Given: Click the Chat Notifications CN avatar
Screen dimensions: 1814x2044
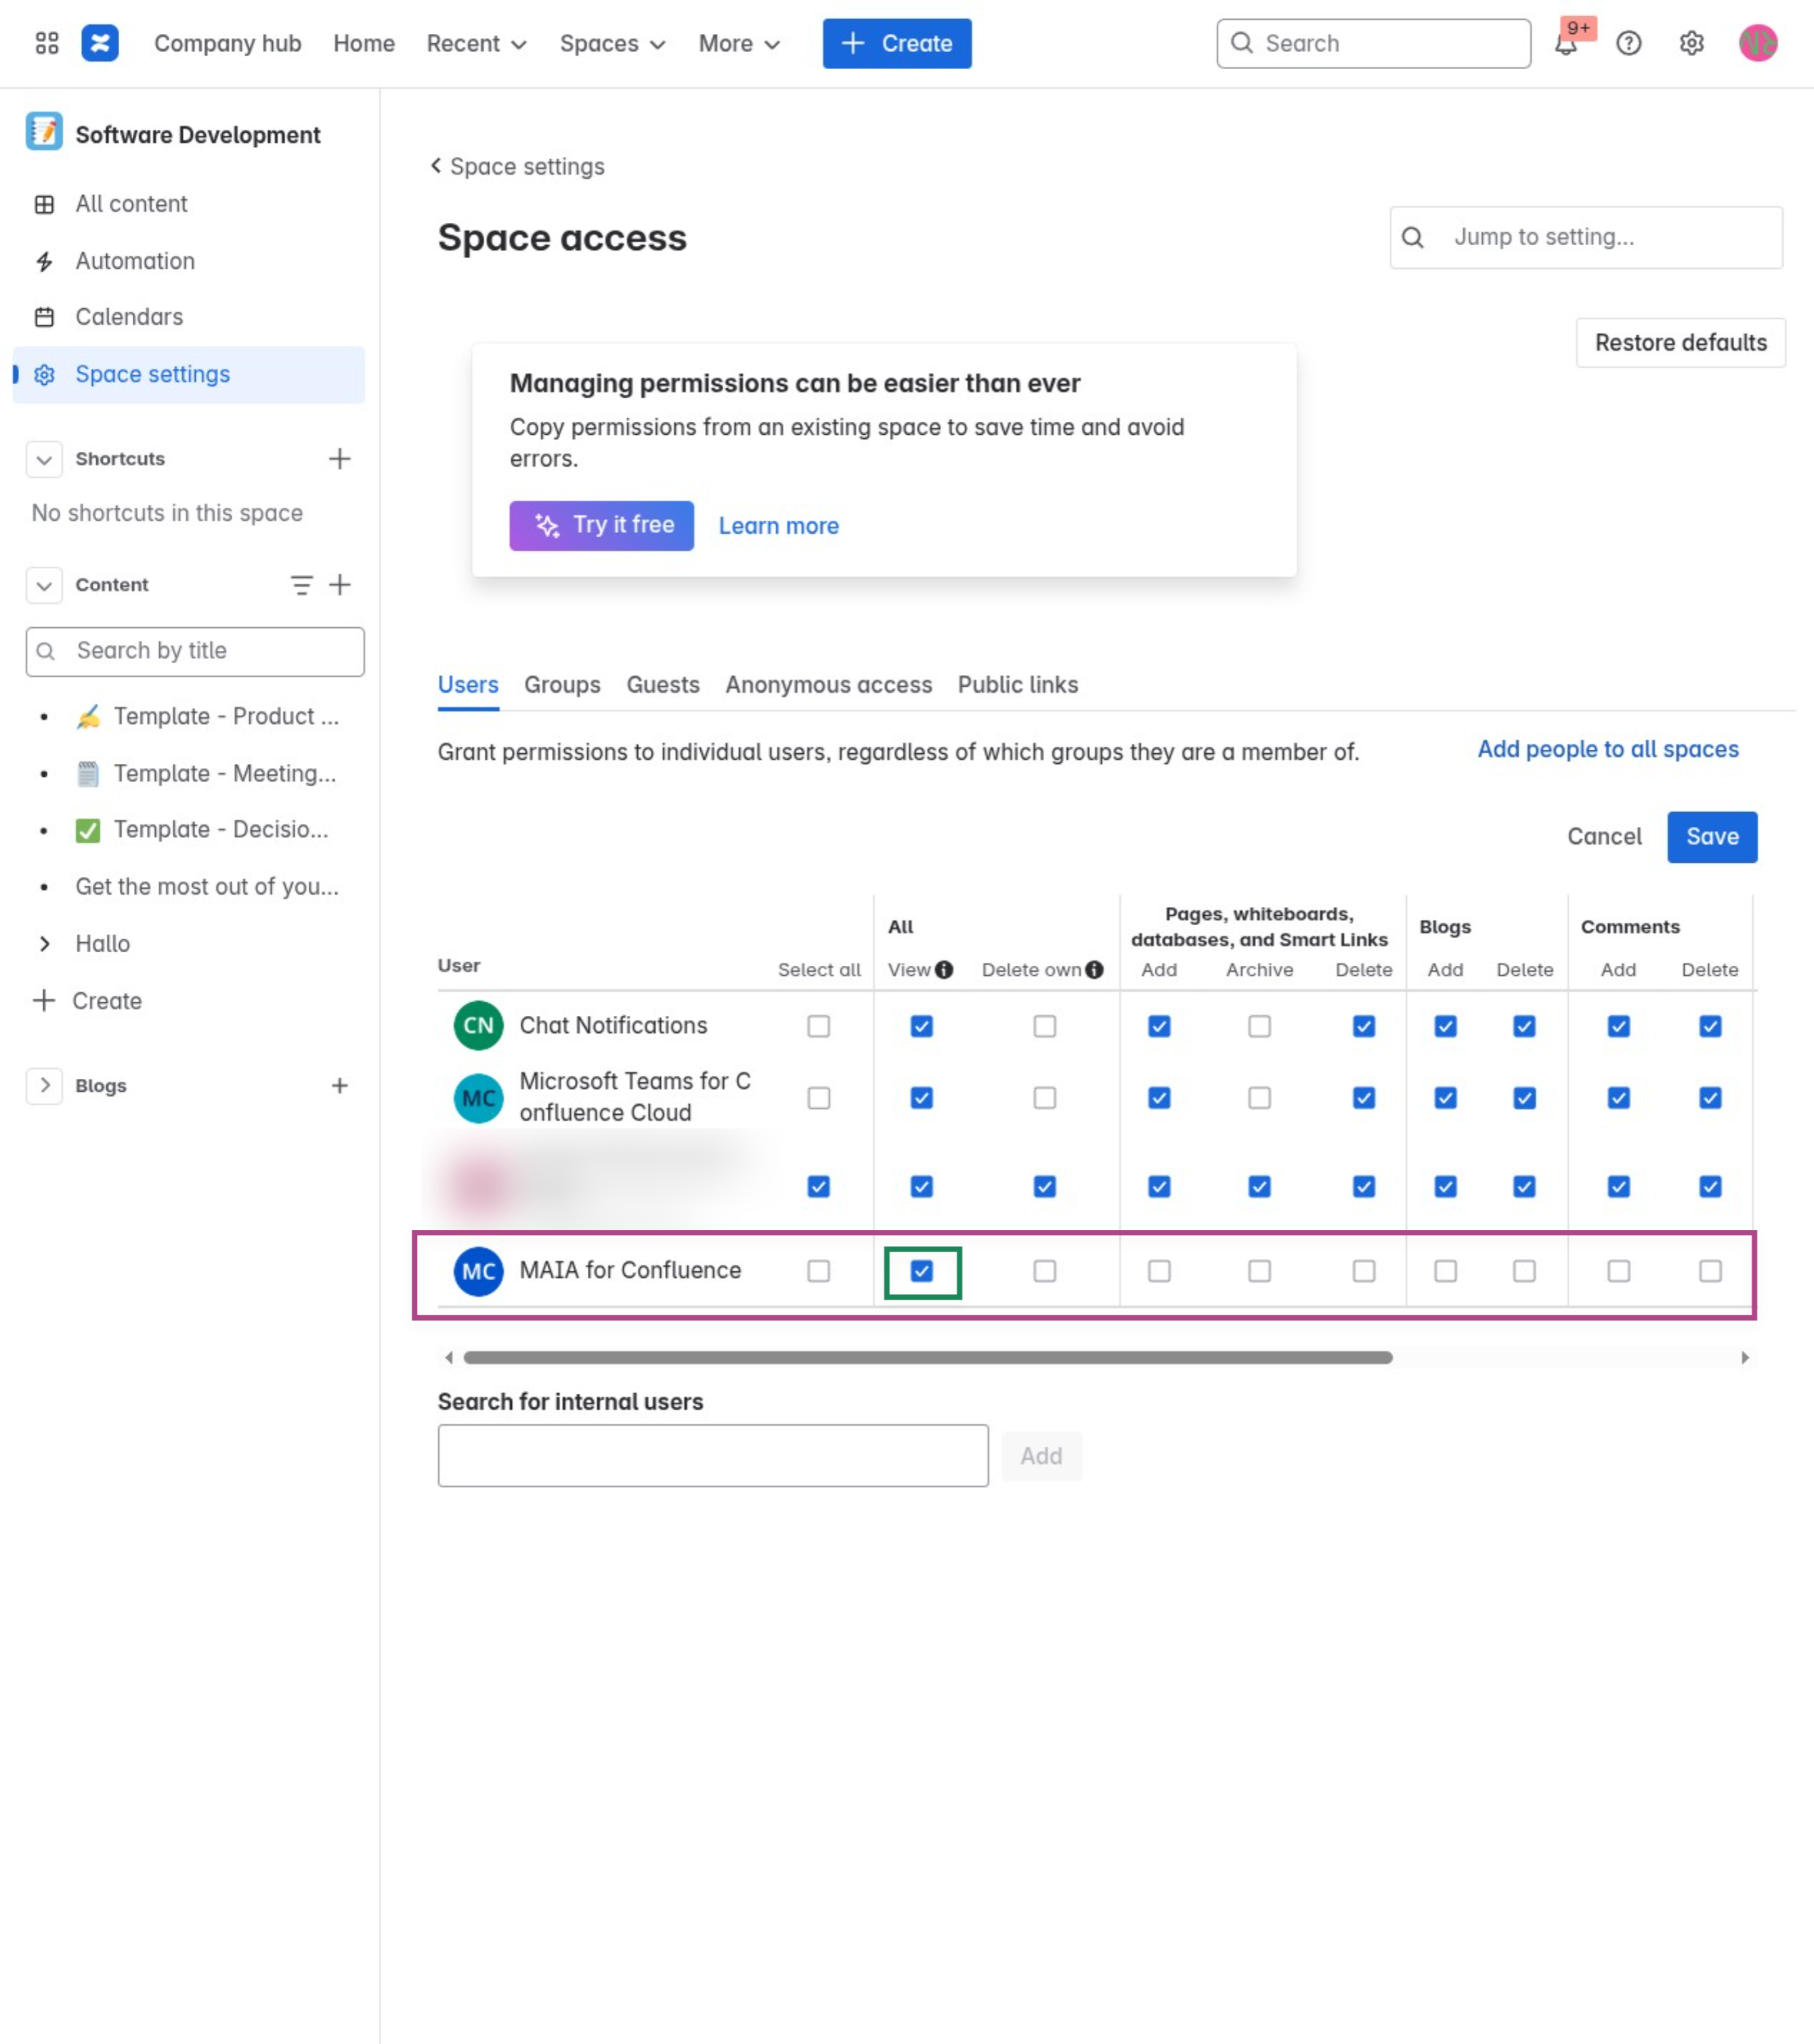Looking at the screenshot, I should [479, 1026].
